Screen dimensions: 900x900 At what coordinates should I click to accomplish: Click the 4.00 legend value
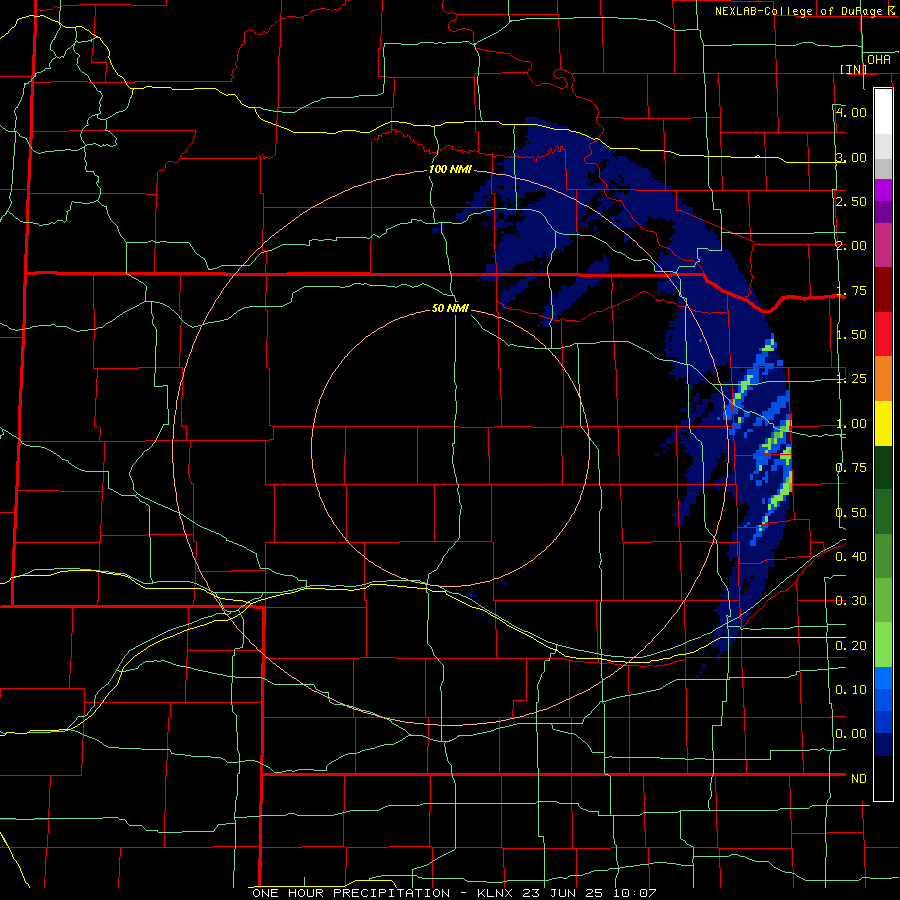[851, 112]
